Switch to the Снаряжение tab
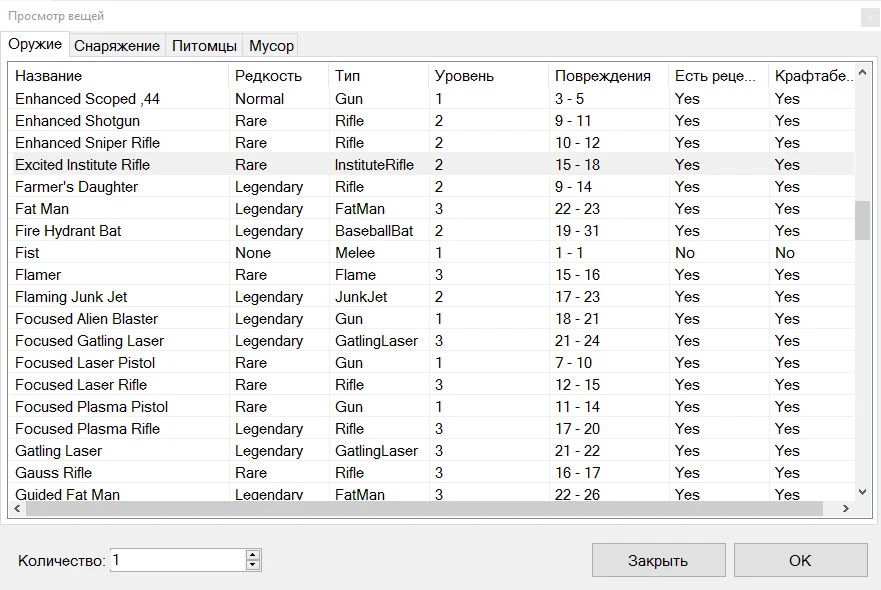The width and height of the screenshot is (881, 590). [117, 46]
